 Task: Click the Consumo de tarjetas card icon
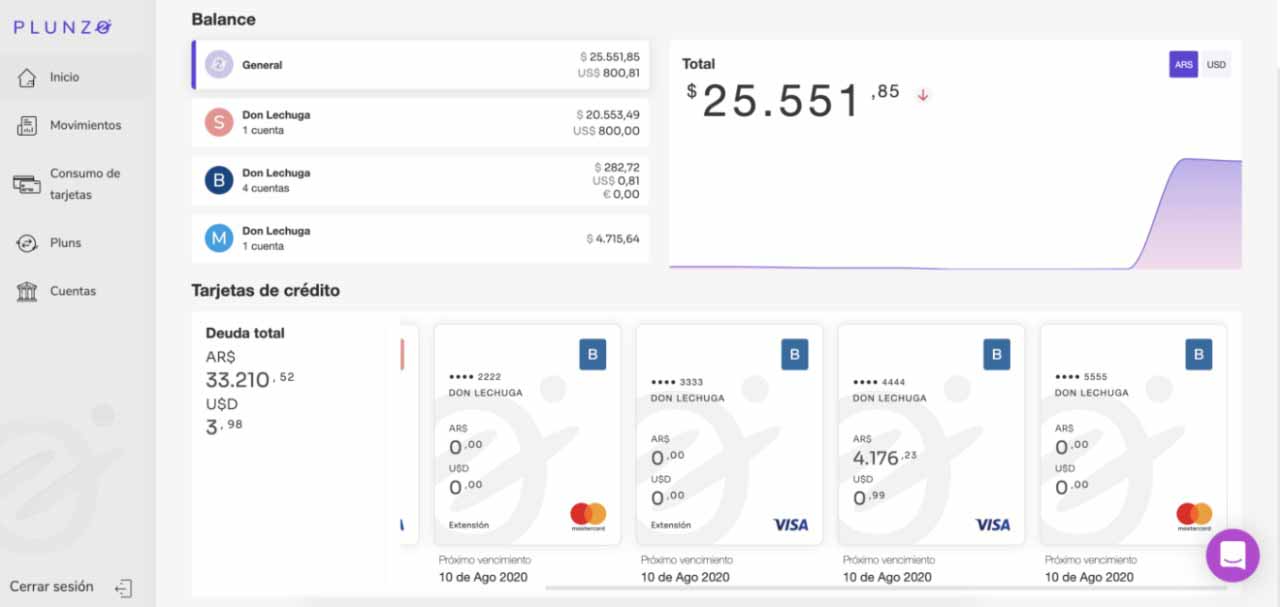tap(26, 184)
